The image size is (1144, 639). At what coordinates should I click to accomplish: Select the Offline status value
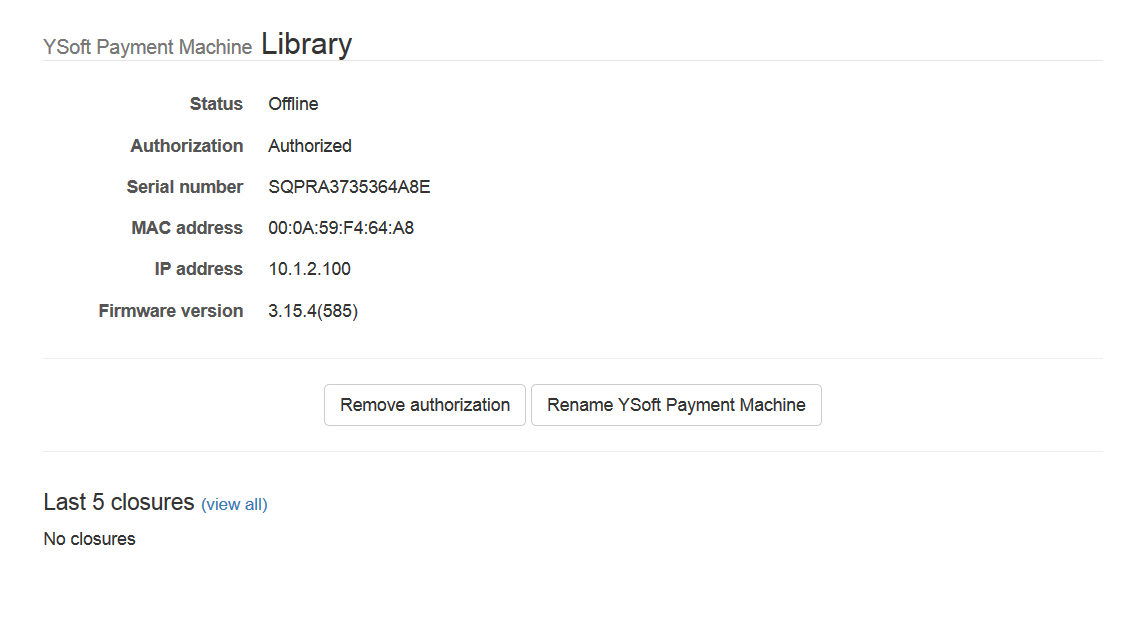point(293,104)
